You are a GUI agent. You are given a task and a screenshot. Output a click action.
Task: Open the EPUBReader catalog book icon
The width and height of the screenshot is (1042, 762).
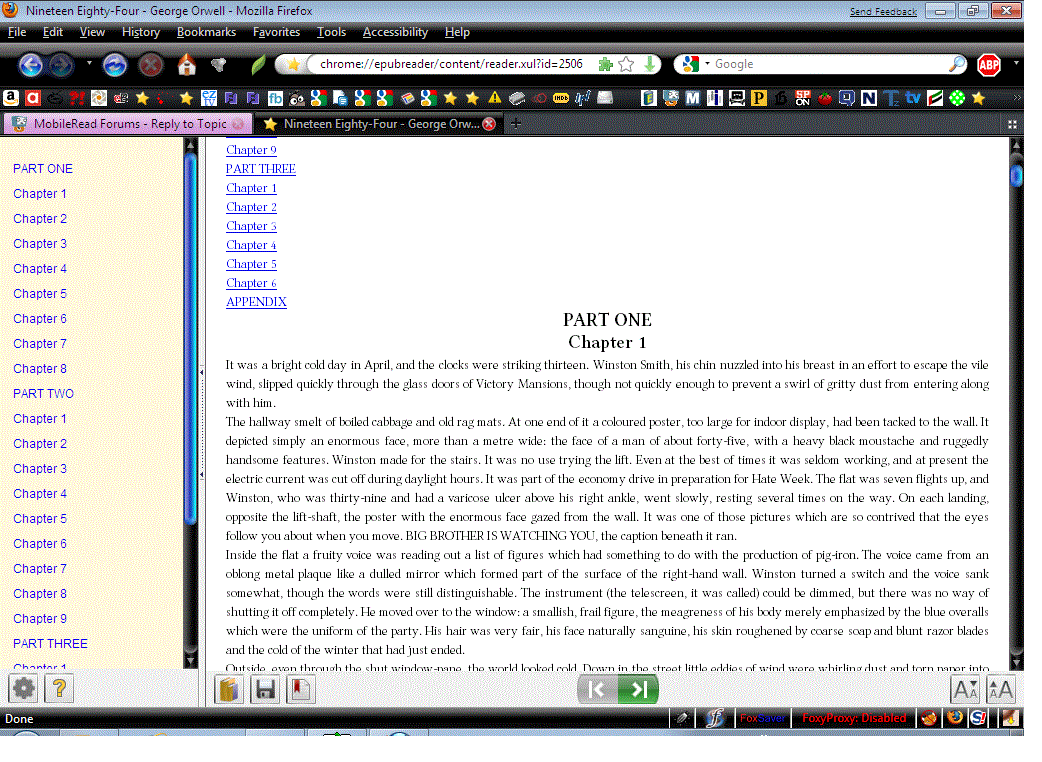click(229, 689)
